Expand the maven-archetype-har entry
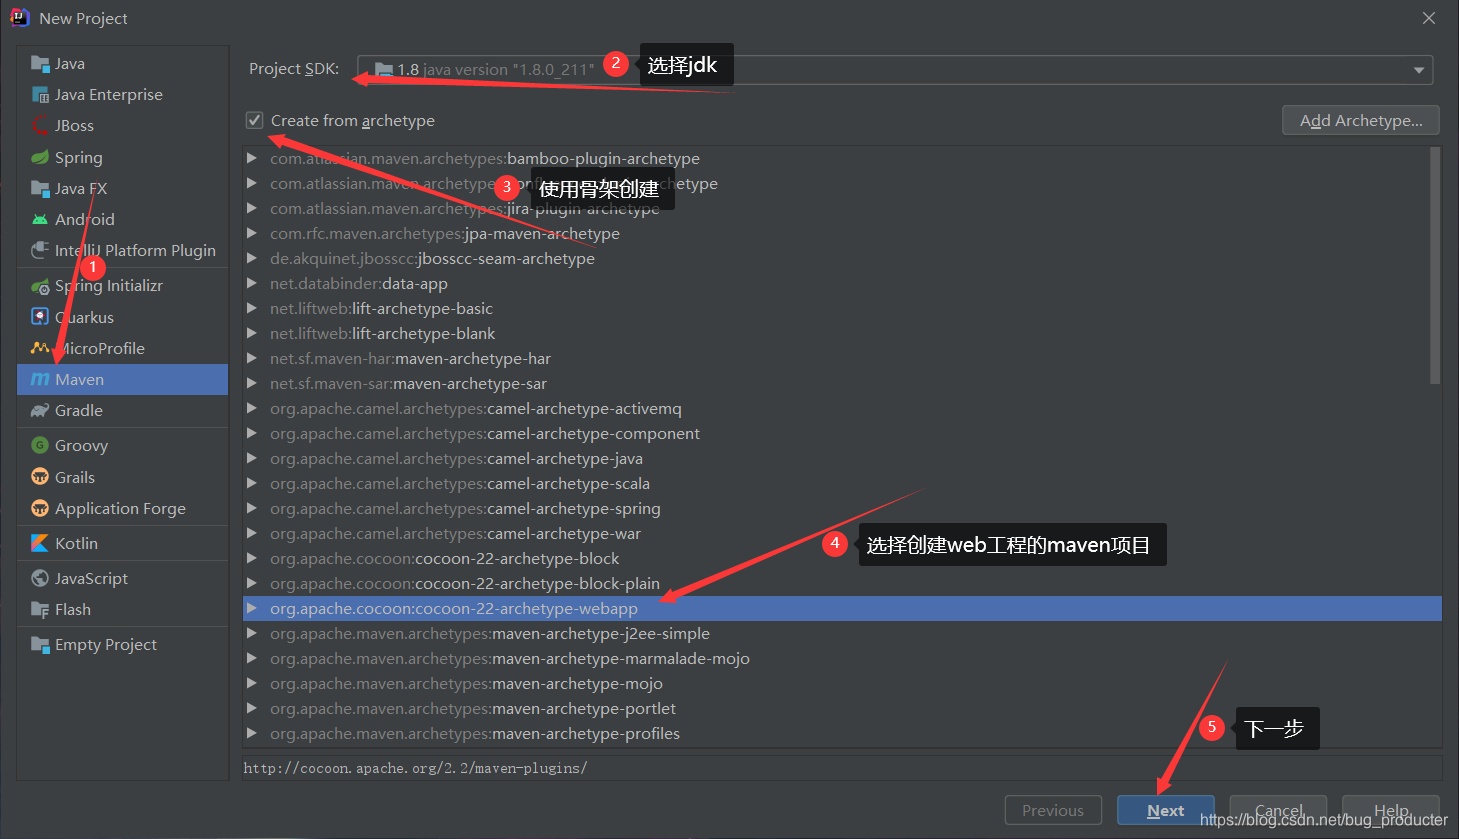 [x=252, y=358]
